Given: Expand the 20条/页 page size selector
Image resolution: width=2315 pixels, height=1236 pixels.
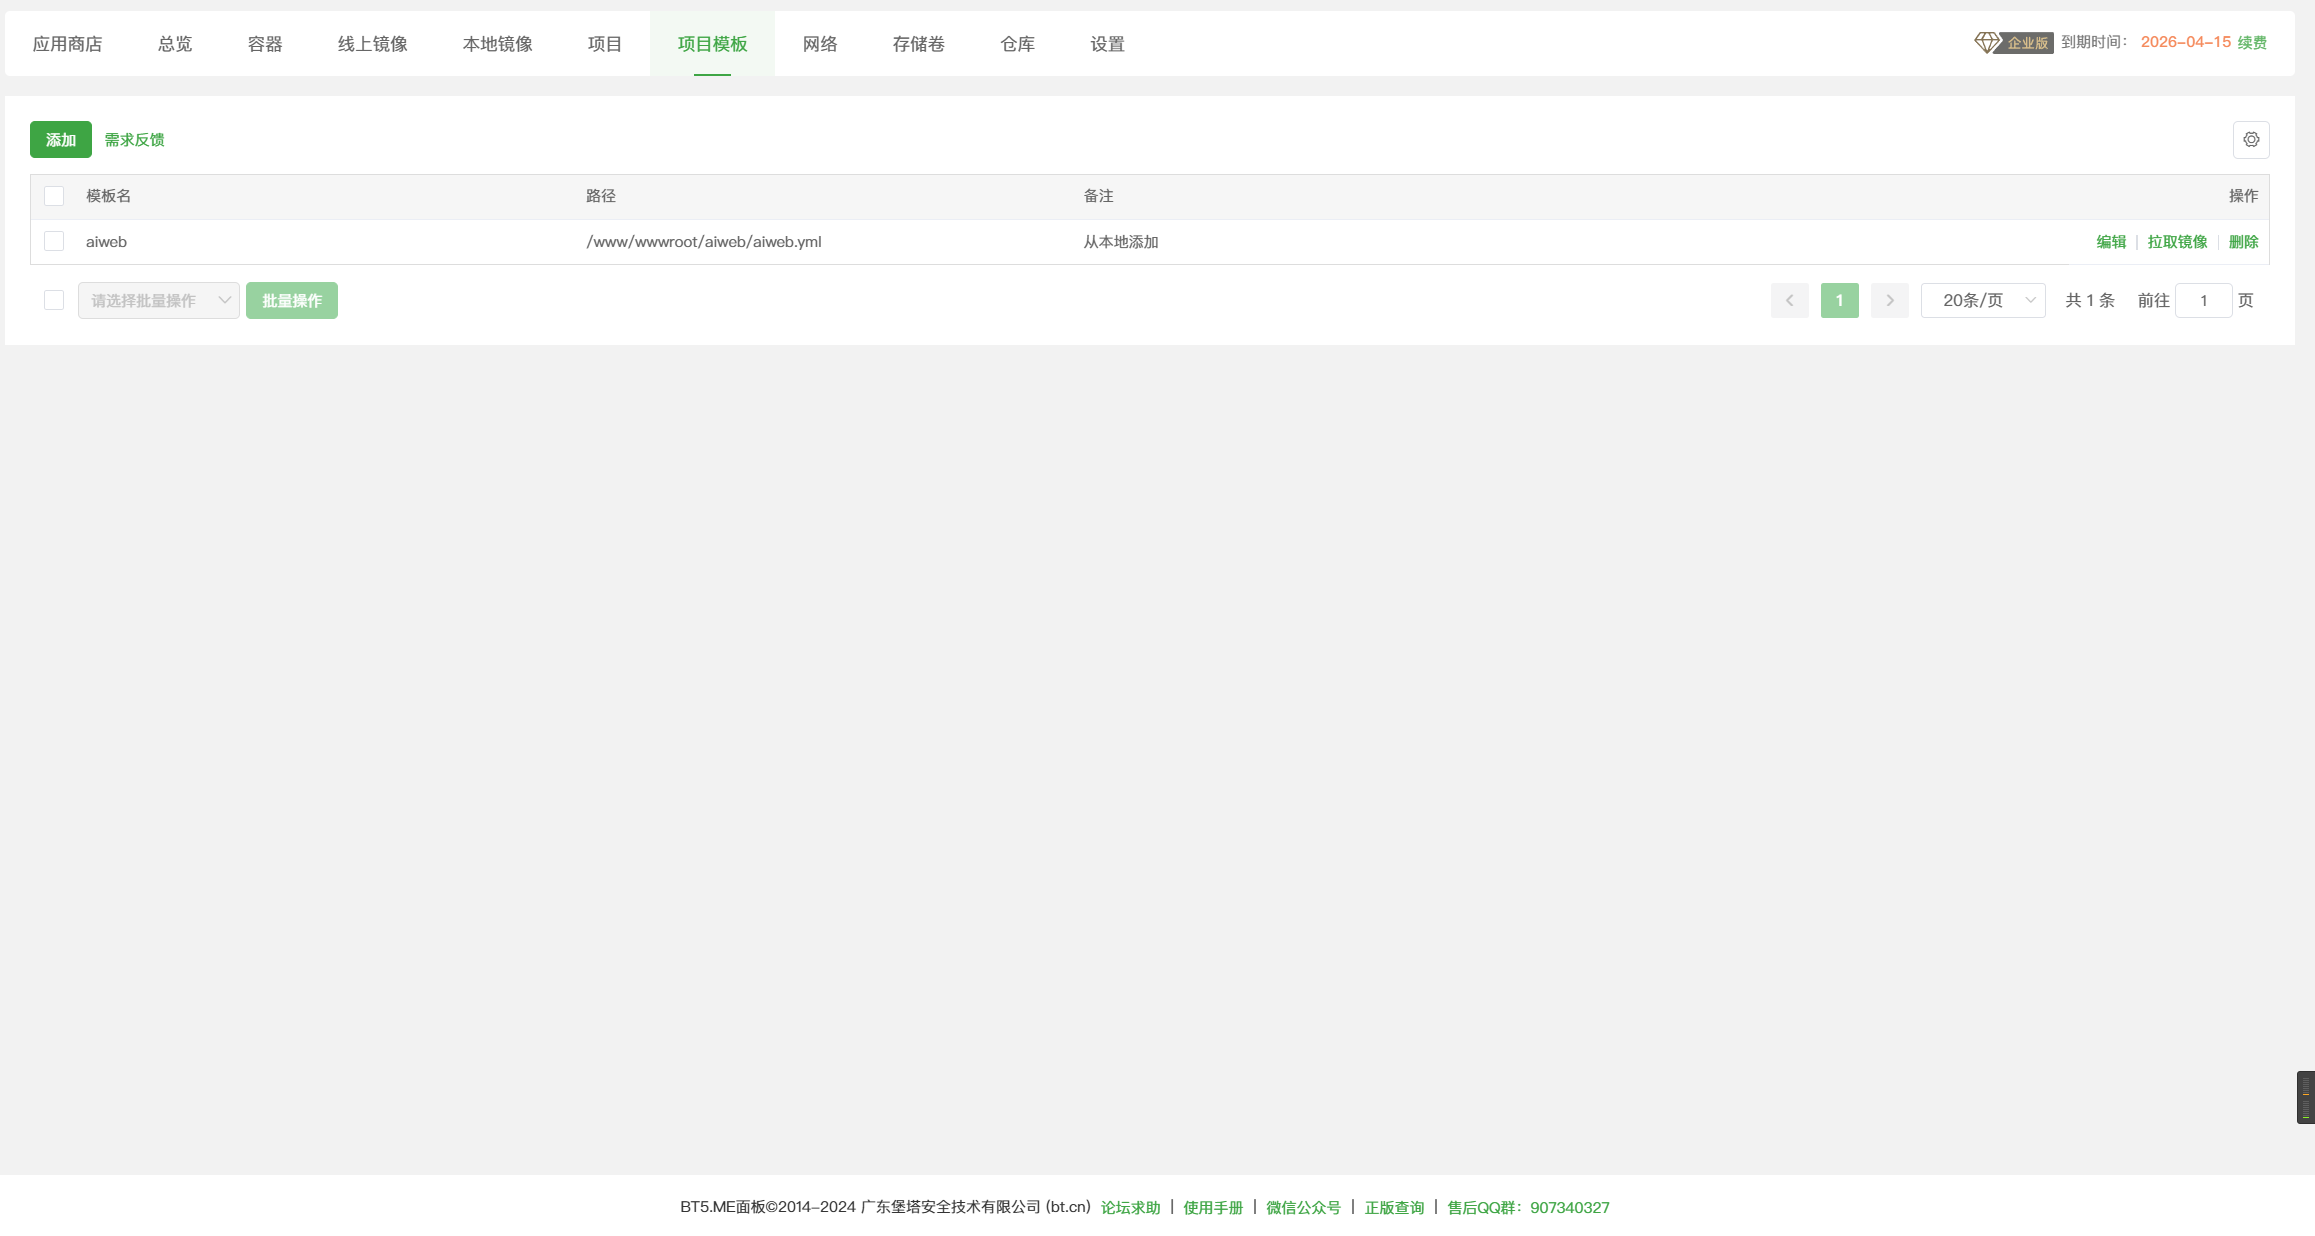Looking at the screenshot, I should 1983,300.
